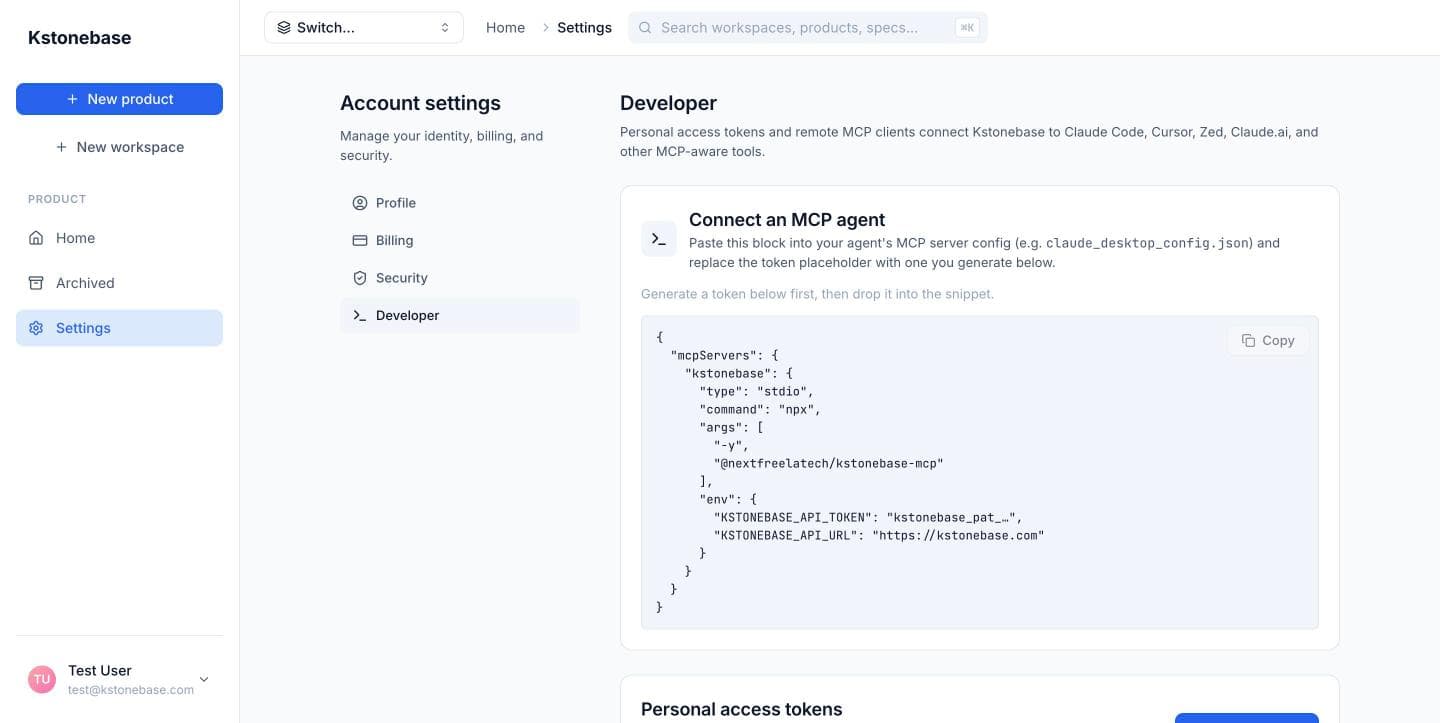Click the Account settings heading
The width and height of the screenshot is (1440, 723).
tap(420, 103)
